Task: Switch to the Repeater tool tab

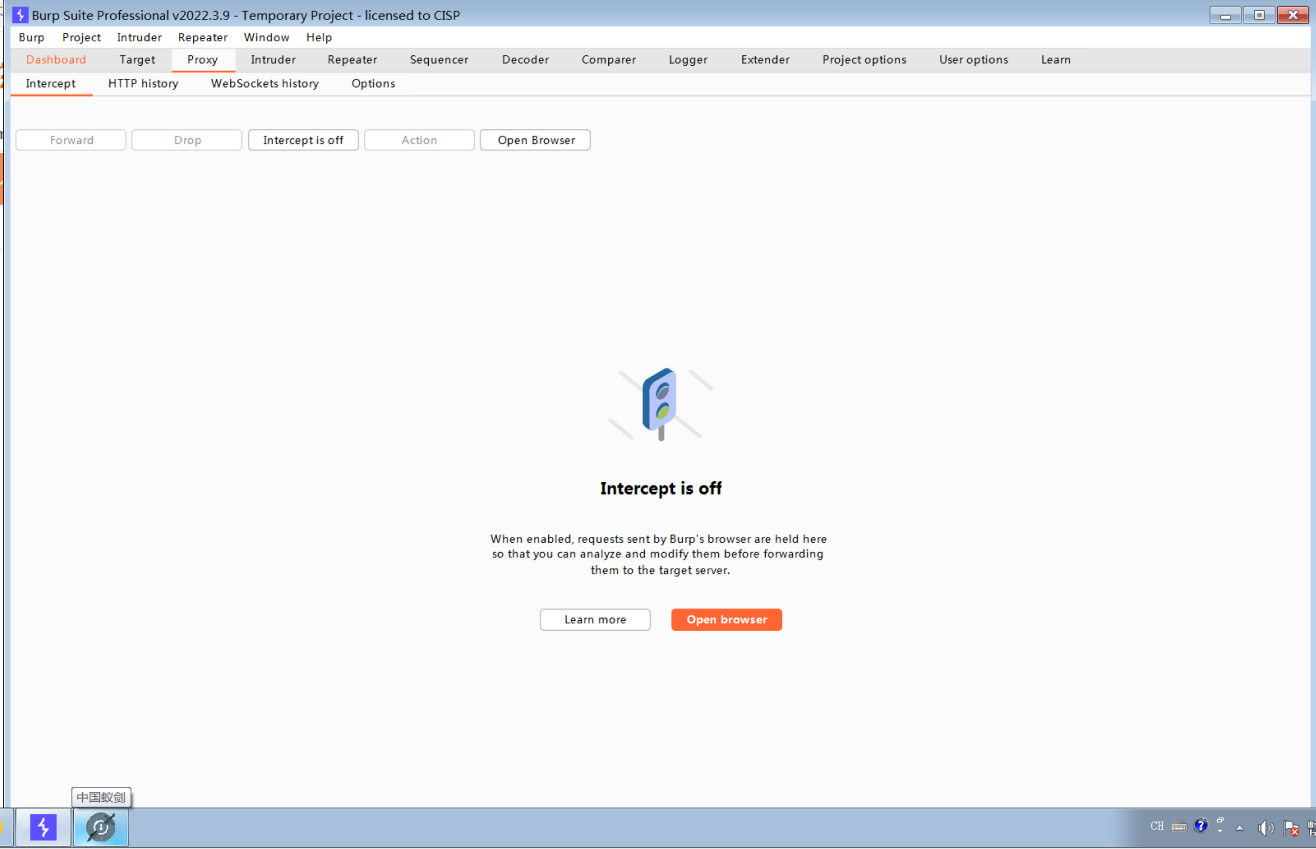Action: coord(352,60)
